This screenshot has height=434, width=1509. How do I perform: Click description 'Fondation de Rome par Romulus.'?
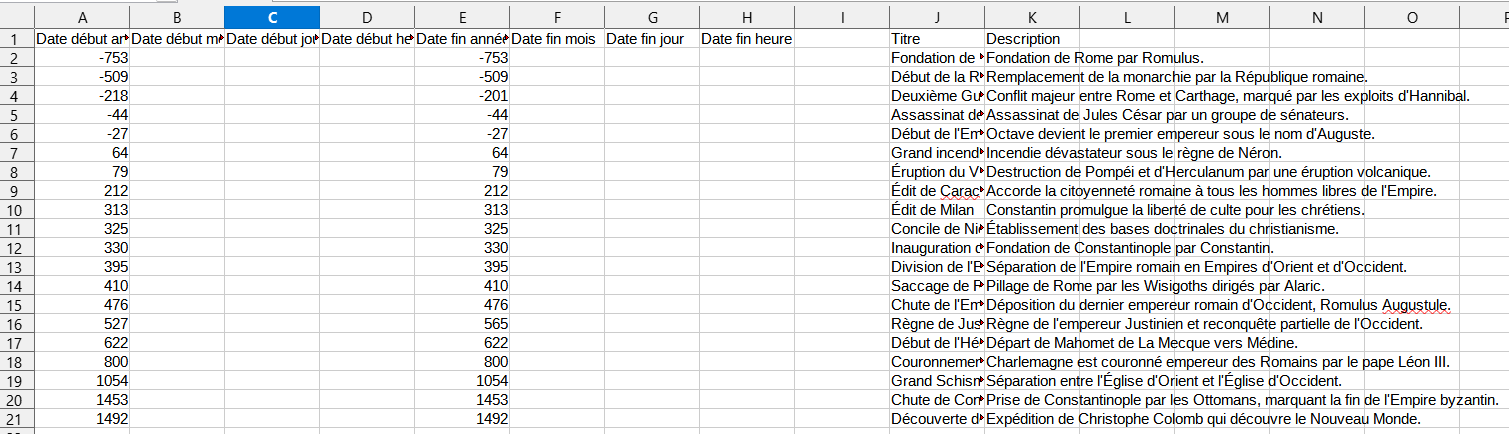click(1095, 58)
